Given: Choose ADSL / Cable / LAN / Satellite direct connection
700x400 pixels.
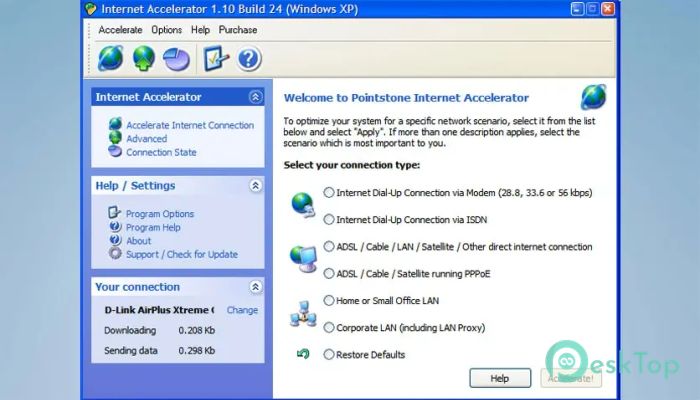Looking at the screenshot, I should click(329, 246).
